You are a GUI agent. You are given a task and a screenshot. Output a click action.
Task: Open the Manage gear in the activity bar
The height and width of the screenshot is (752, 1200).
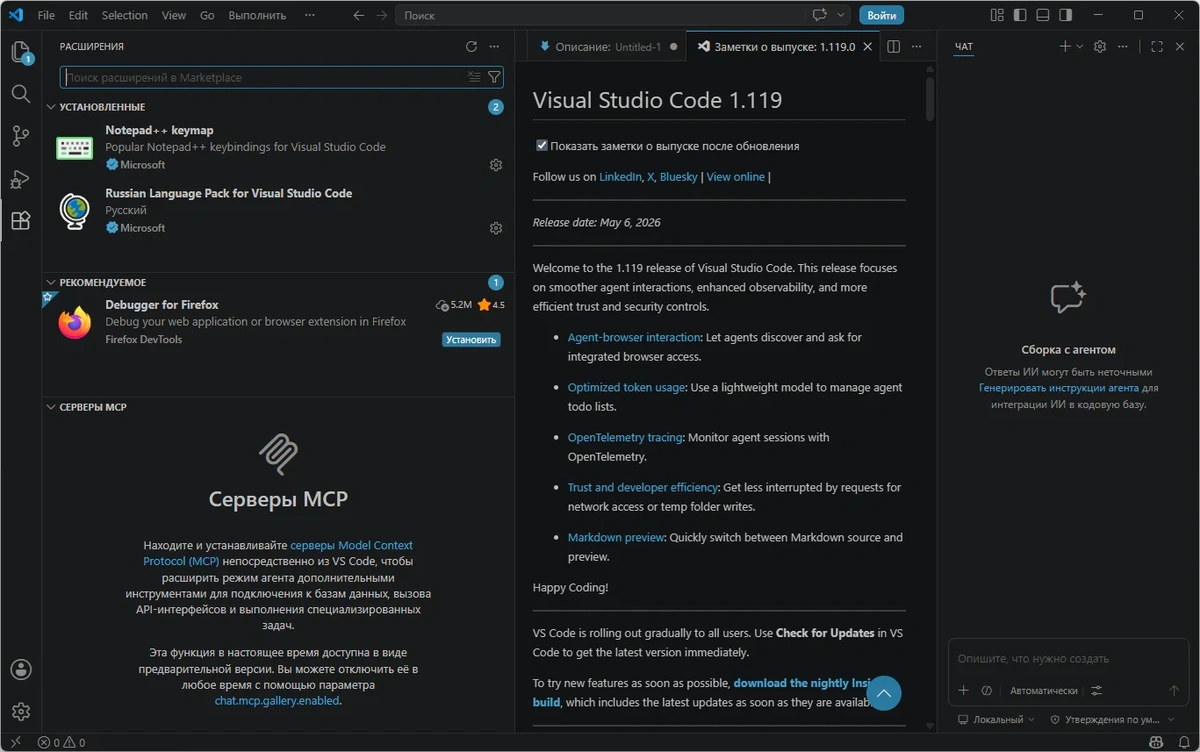tap(20, 712)
